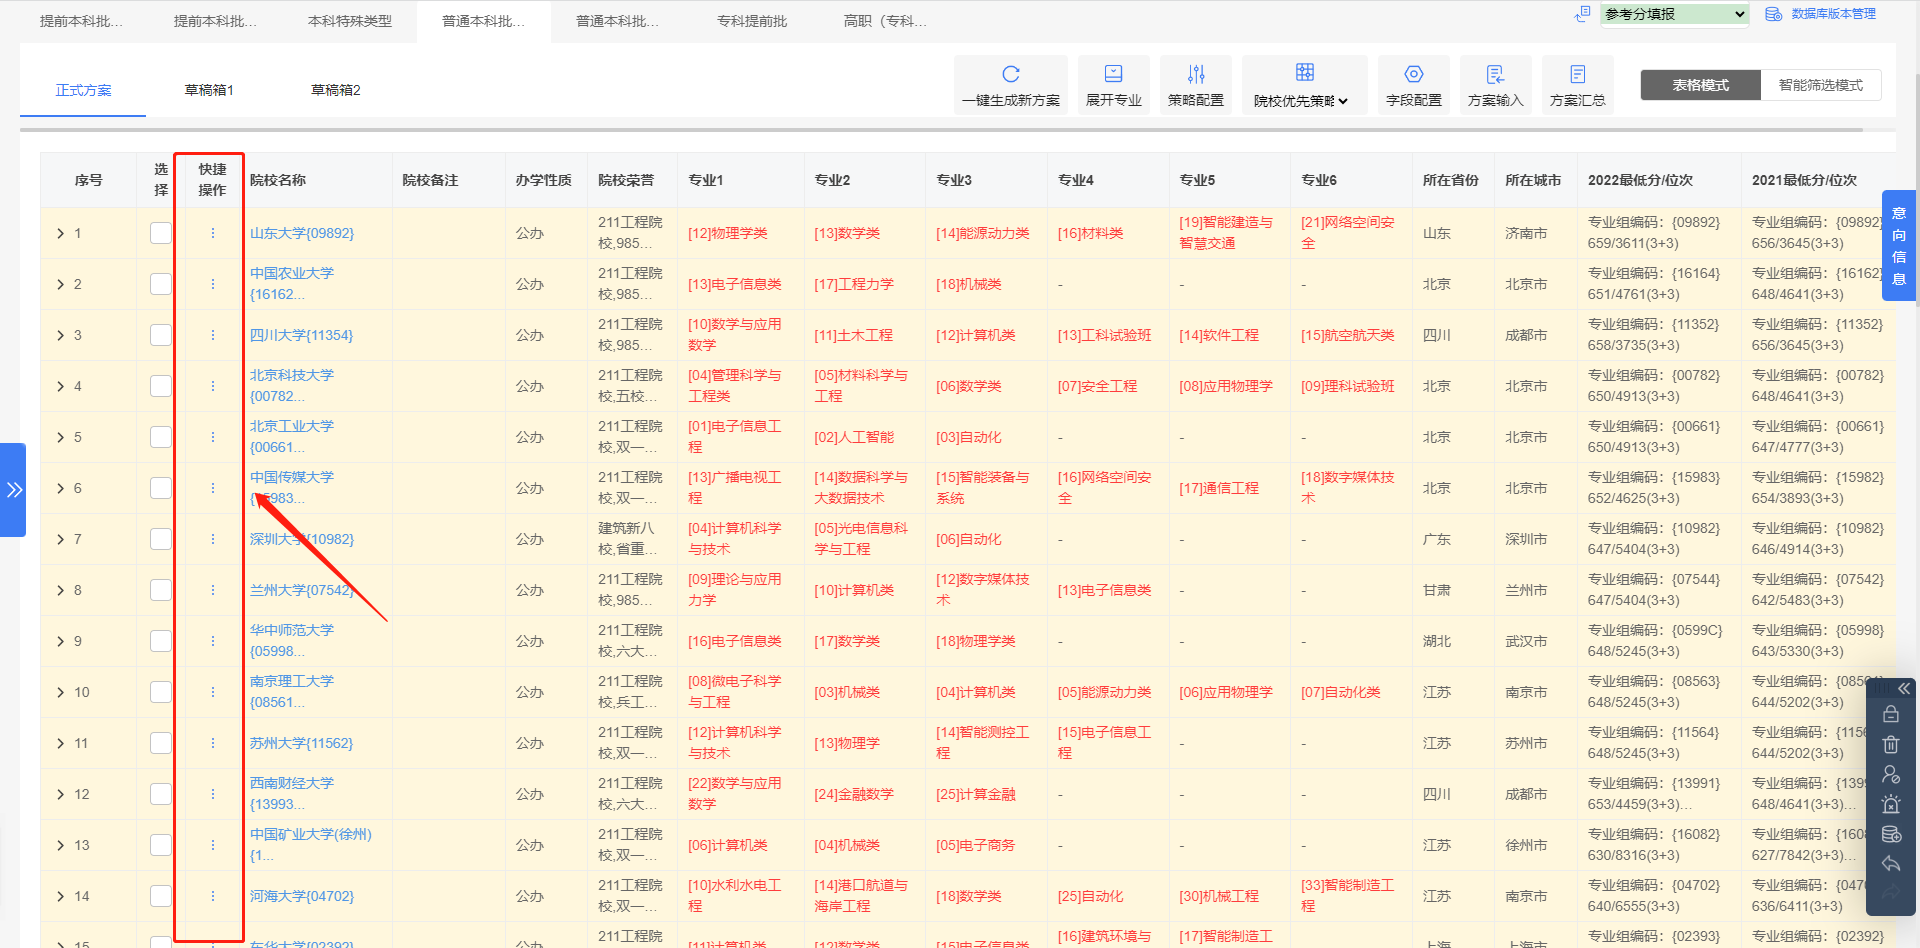Check the checkbox for 山东大学 row
Image resolution: width=1920 pixels, height=948 pixels.
click(x=159, y=232)
